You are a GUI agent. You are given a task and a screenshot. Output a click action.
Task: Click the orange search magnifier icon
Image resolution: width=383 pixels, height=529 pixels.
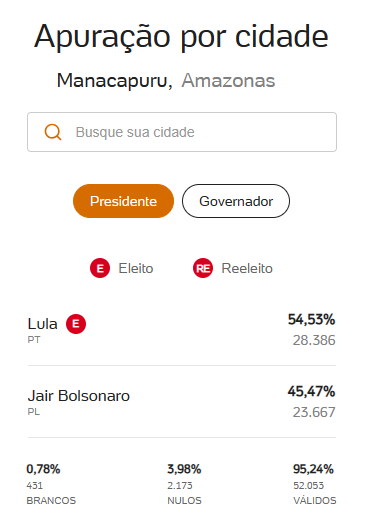coord(53,132)
